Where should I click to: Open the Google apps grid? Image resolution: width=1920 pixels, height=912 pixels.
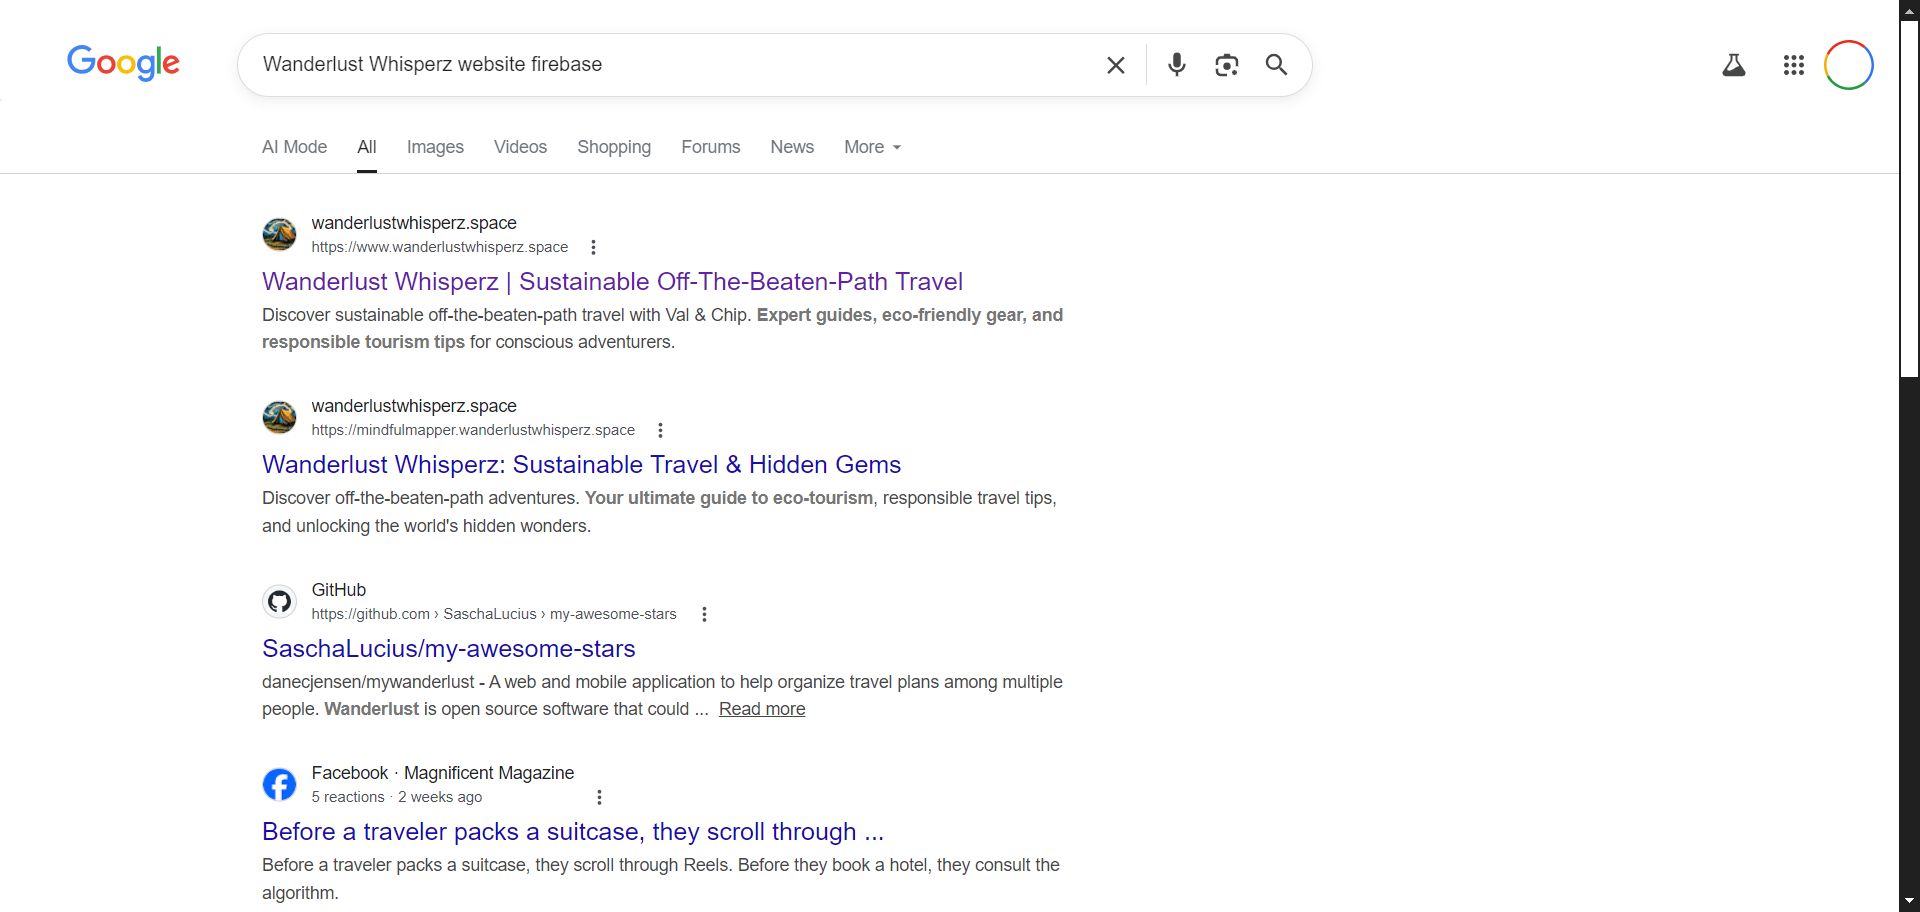coord(1793,65)
